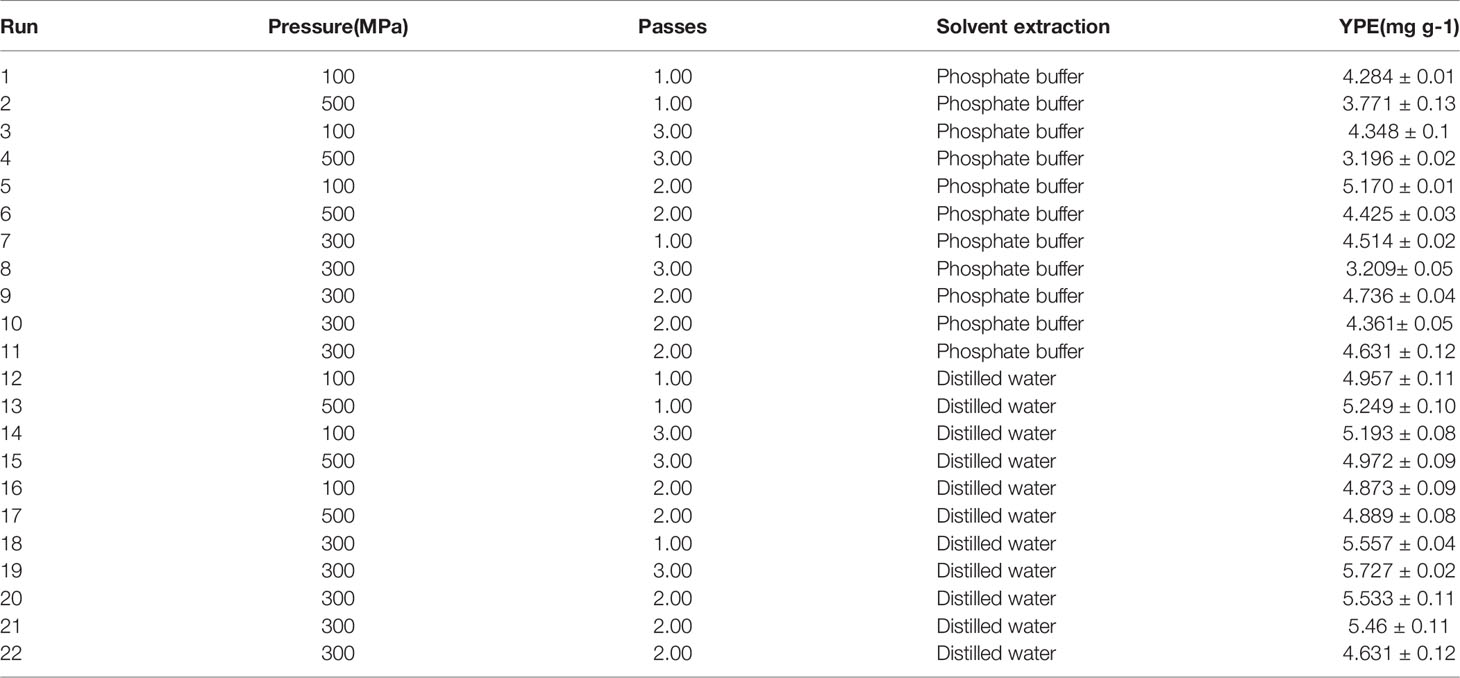Click Phosphate buffer in run 11 row
The height and width of the screenshot is (678, 1460).
(x=1010, y=351)
